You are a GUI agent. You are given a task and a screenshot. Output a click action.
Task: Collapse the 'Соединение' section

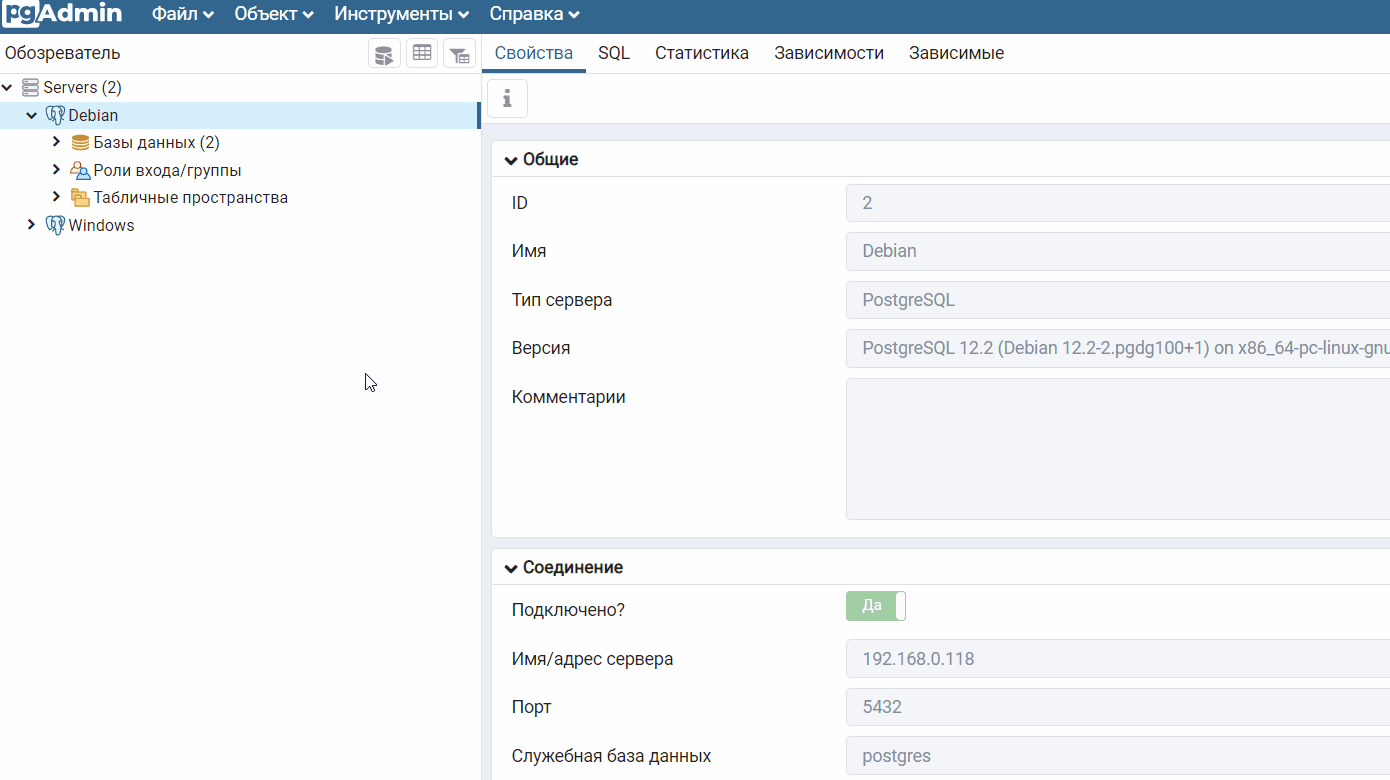coord(511,568)
